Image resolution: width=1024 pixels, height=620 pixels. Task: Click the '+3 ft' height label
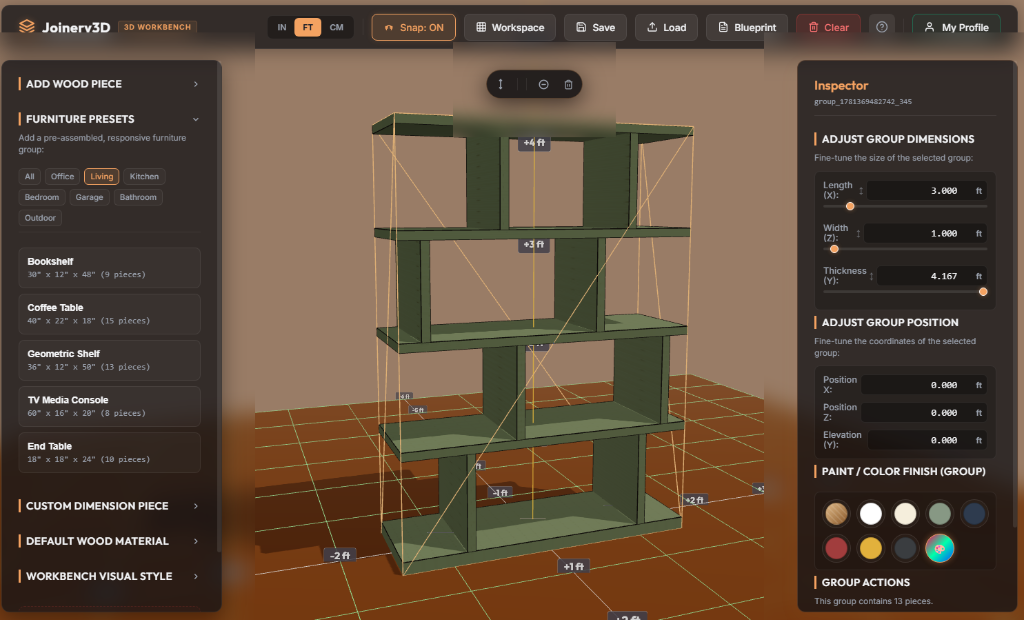point(534,244)
